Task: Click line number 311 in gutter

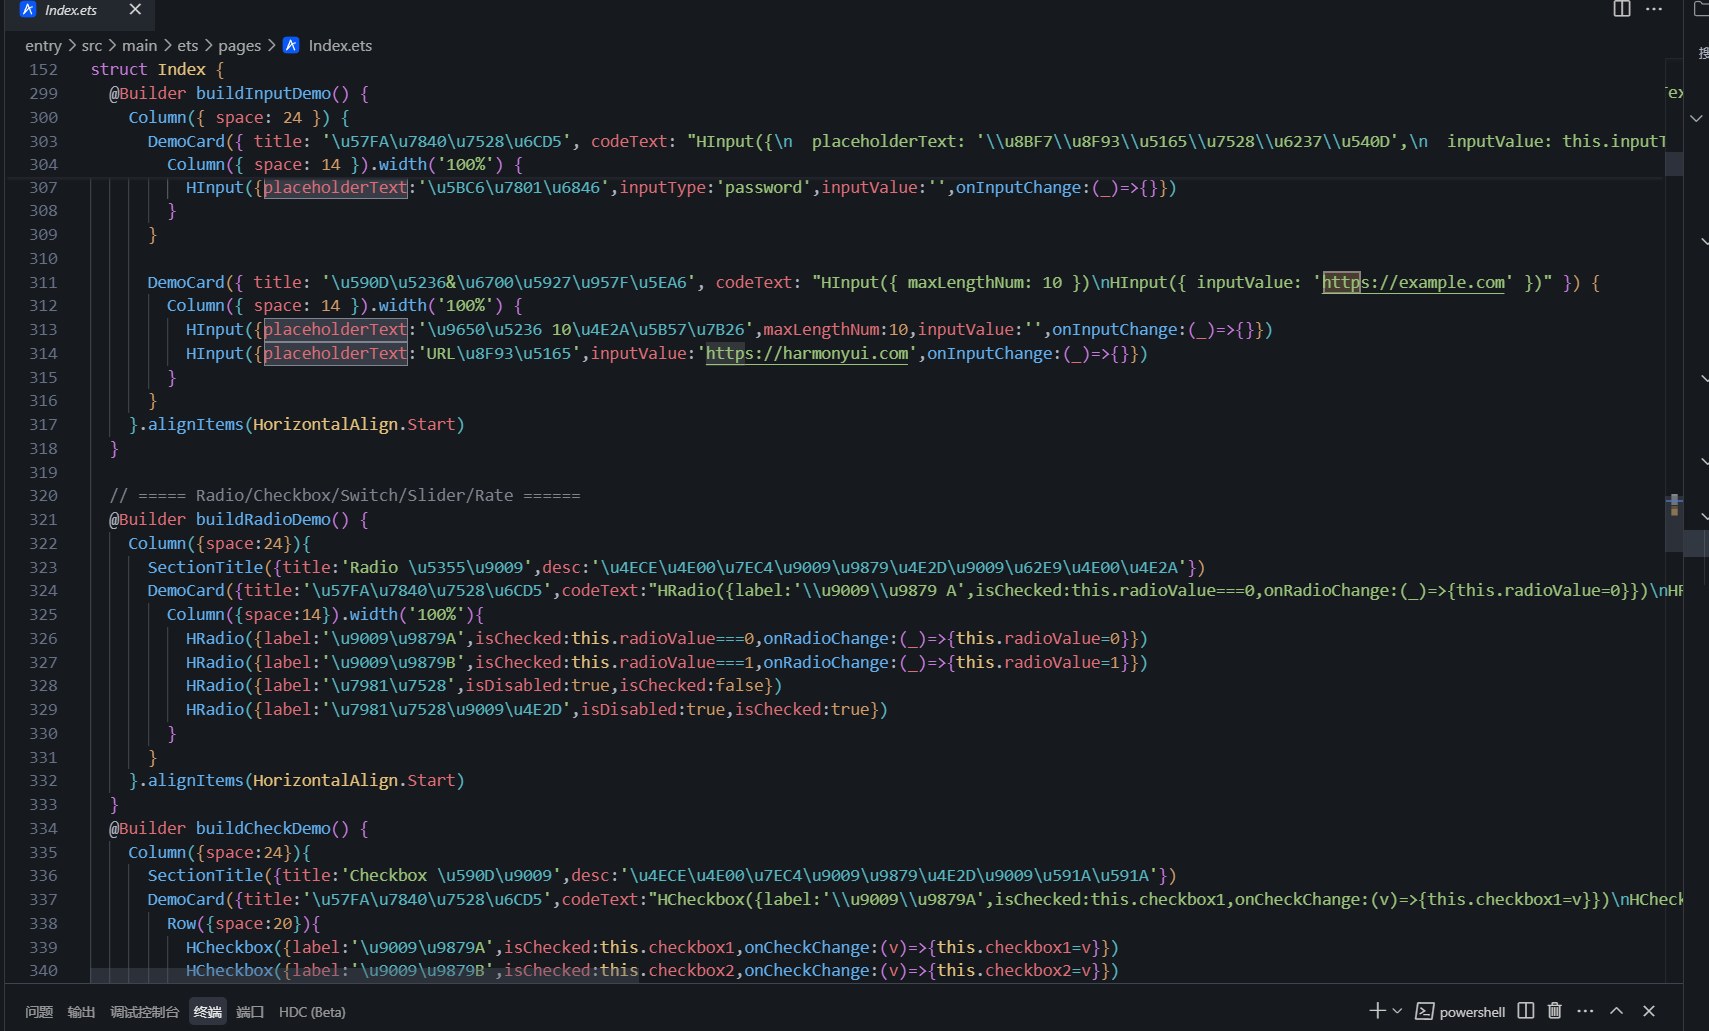Action: pyautogui.click(x=43, y=282)
